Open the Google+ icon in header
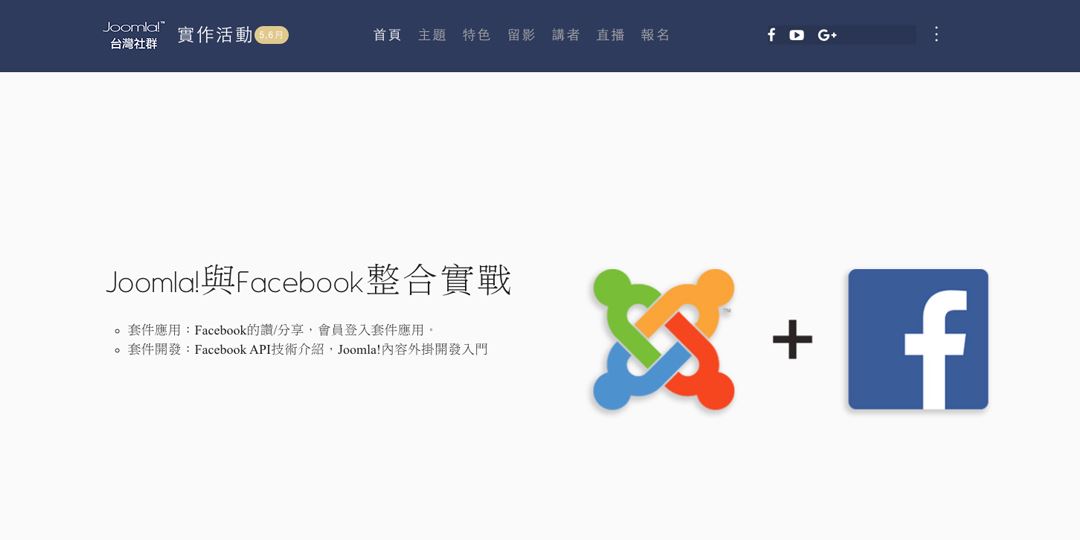1080x540 pixels. pos(827,35)
